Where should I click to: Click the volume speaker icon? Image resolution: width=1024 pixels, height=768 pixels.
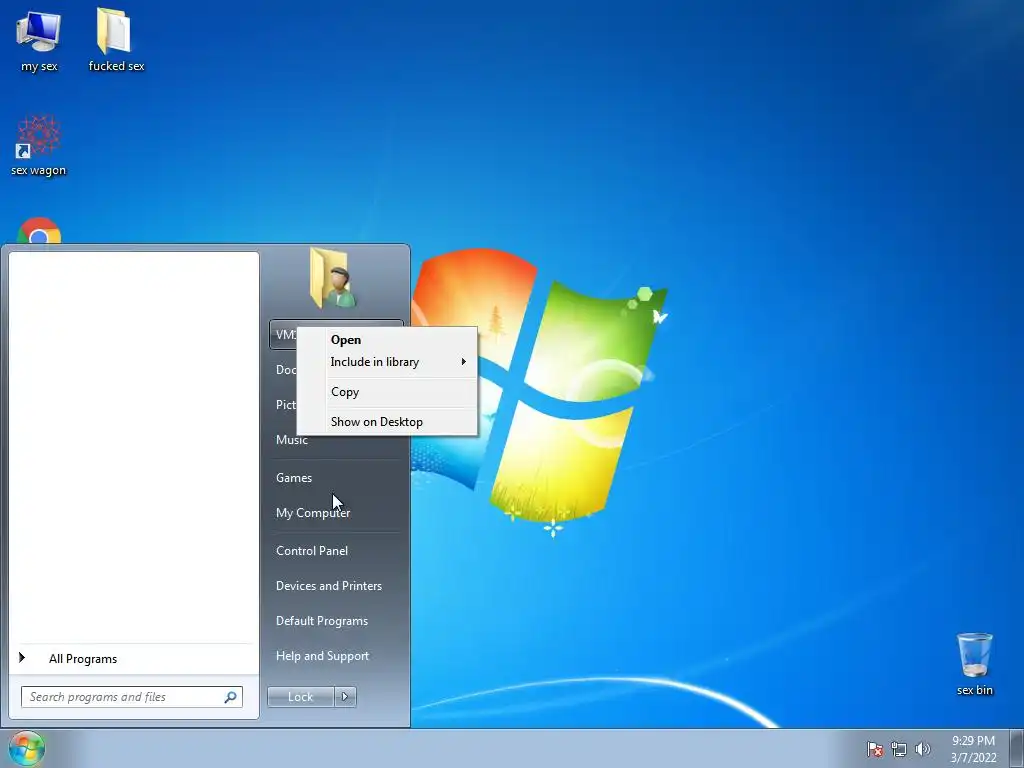click(x=922, y=749)
